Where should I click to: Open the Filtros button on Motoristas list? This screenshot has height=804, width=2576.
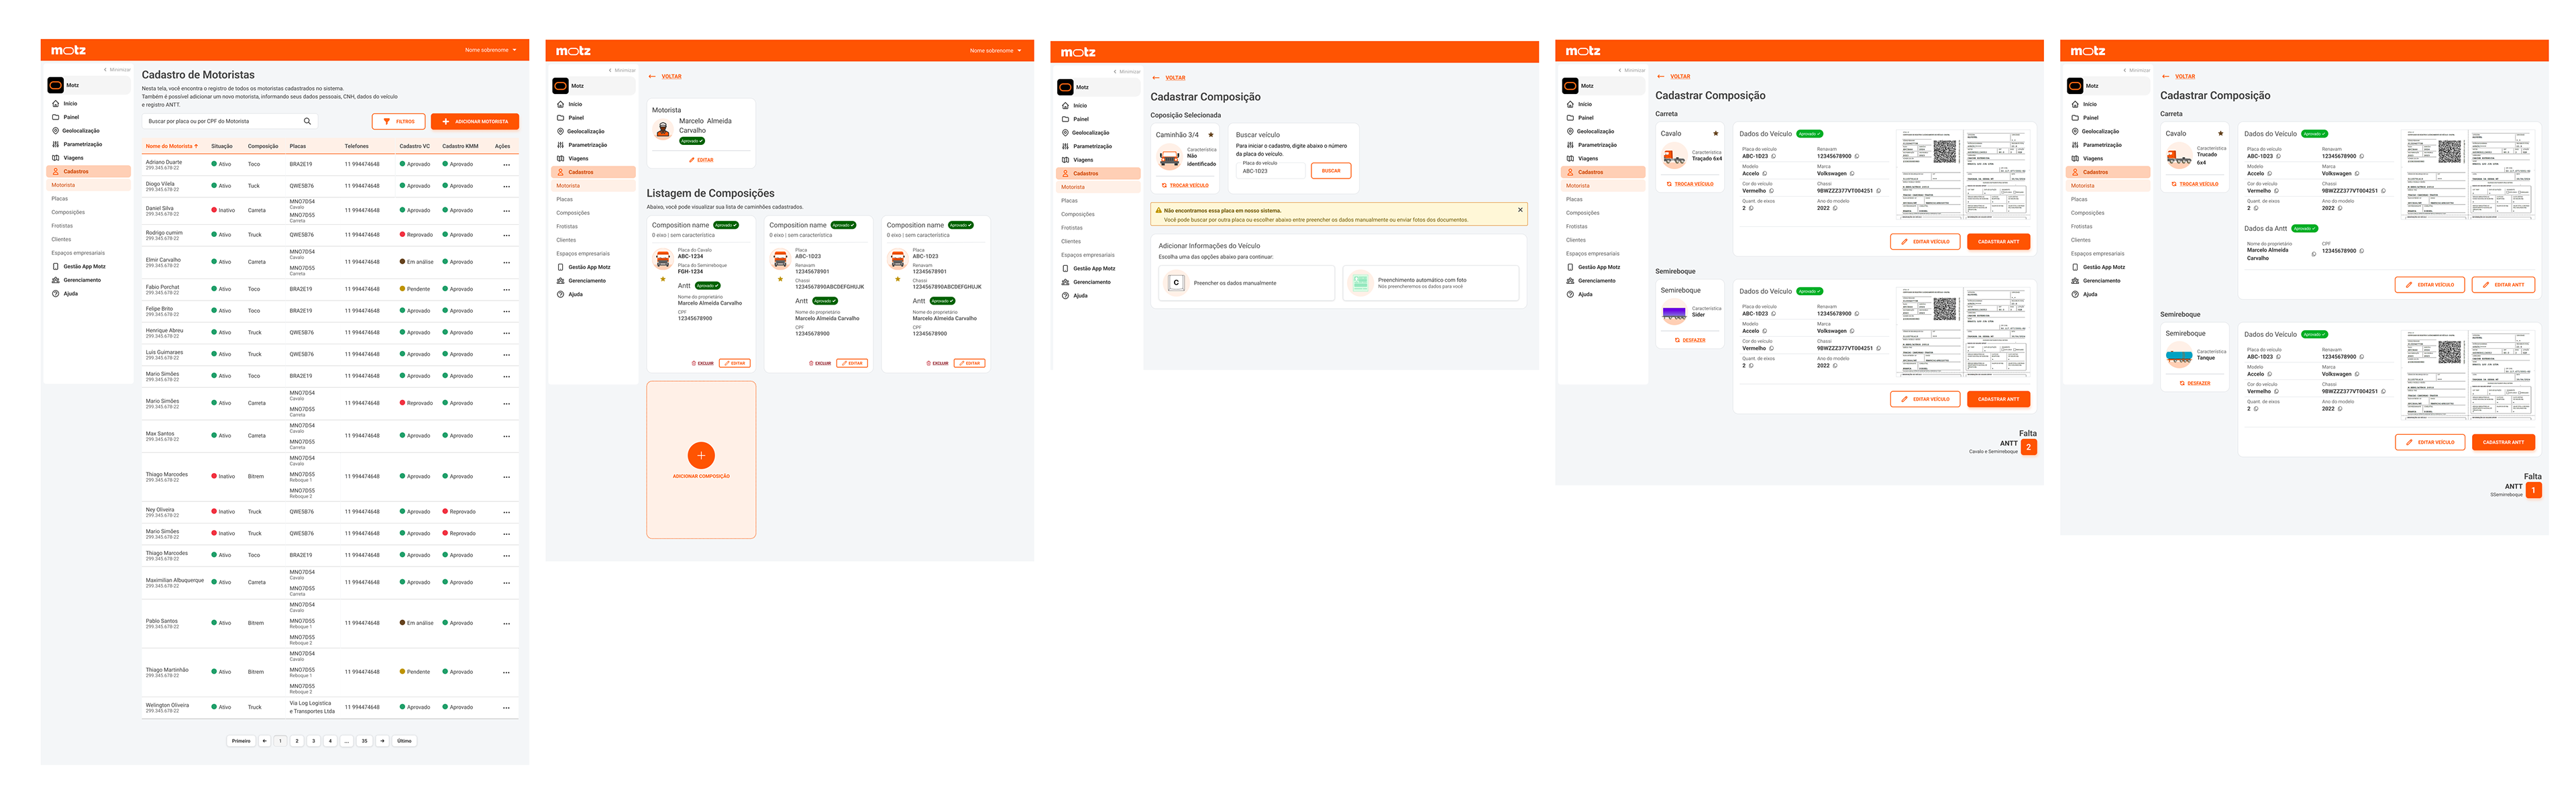398,121
